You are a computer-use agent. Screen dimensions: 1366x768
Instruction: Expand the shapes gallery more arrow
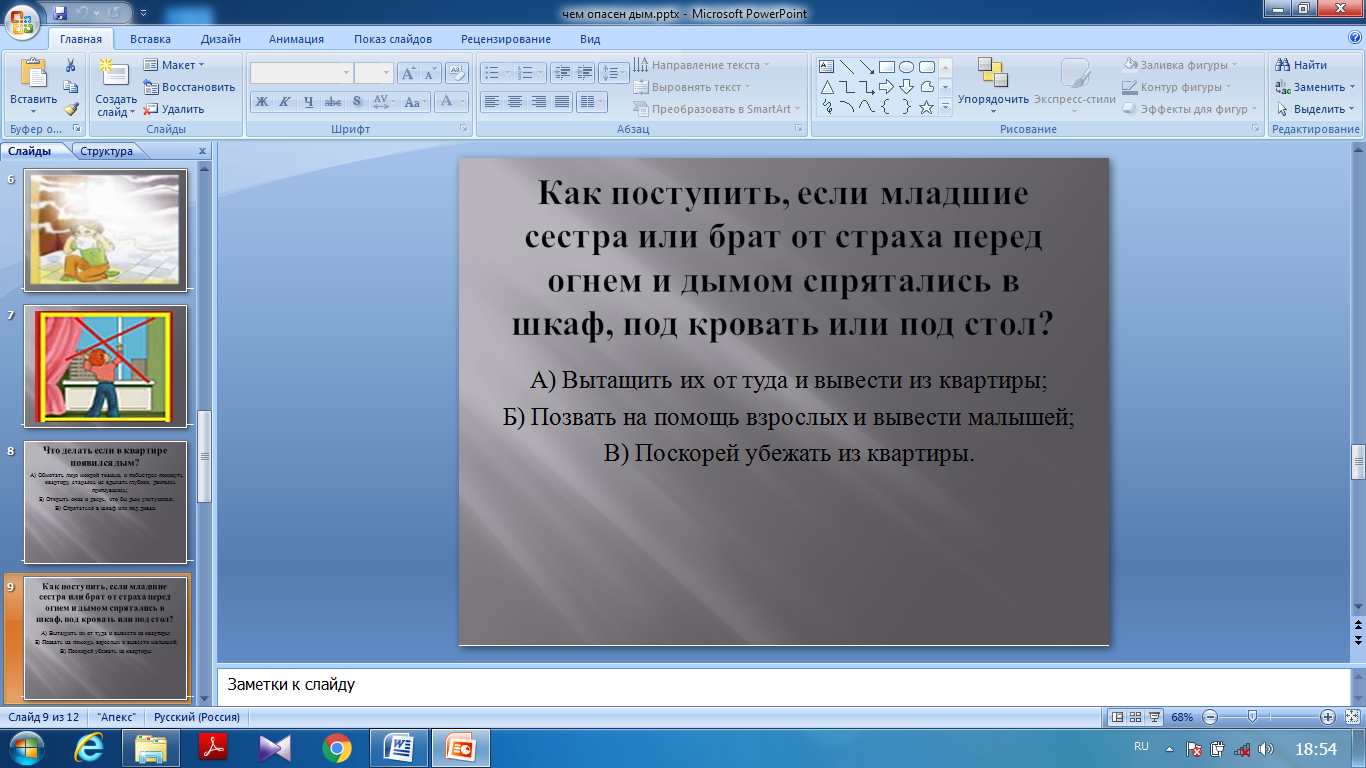[x=945, y=107]
